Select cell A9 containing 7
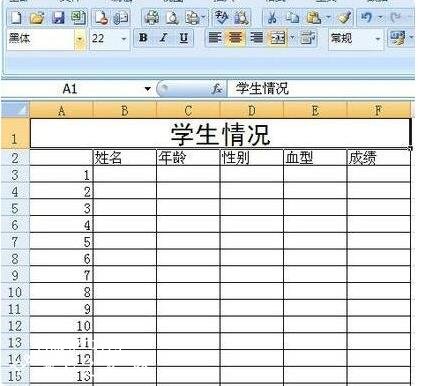The width and height of the screenshot is (424, 386). pos(61,275)
